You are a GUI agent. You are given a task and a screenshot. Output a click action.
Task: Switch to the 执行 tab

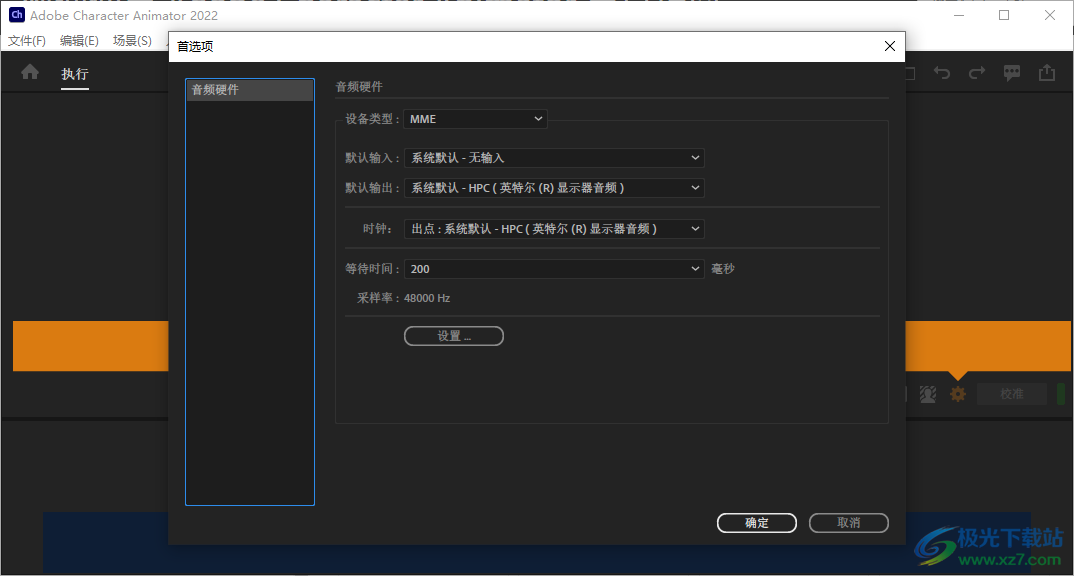coord(75,74)
